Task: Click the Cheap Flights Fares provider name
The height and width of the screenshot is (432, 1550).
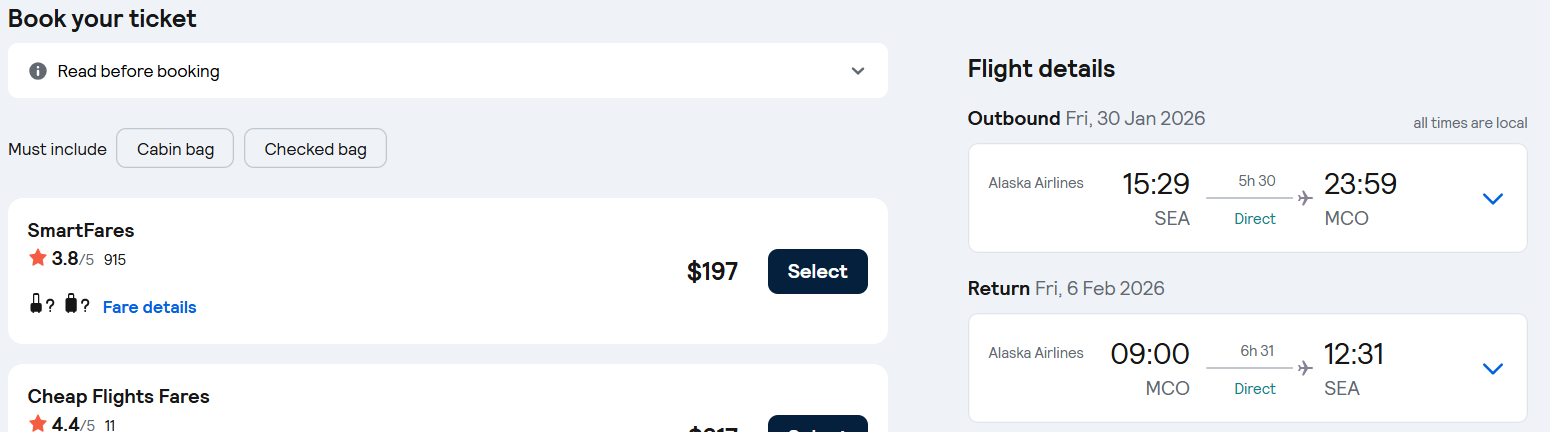Action: (x=119, y=396)
